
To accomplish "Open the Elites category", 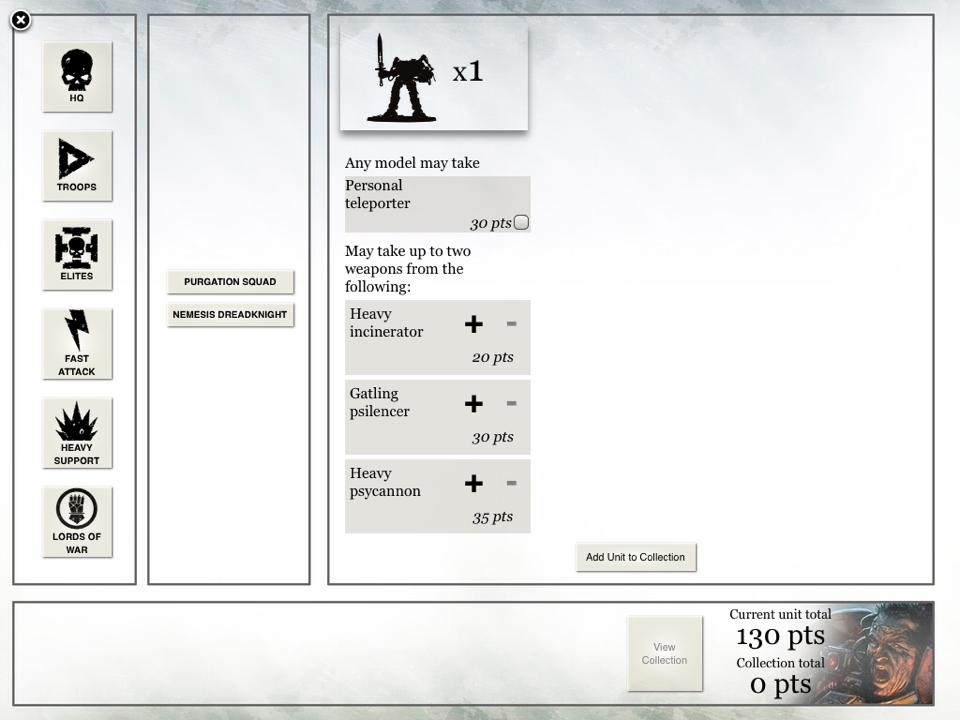I will tap(77, 255).
